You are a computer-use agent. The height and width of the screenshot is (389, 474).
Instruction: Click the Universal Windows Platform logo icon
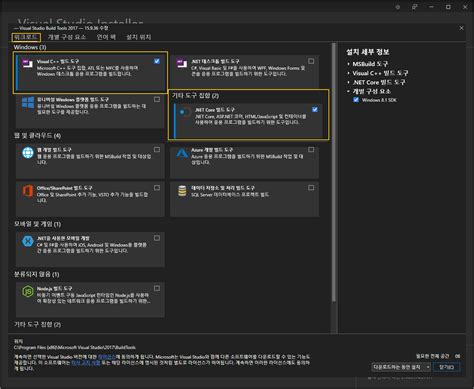point(28,103)
